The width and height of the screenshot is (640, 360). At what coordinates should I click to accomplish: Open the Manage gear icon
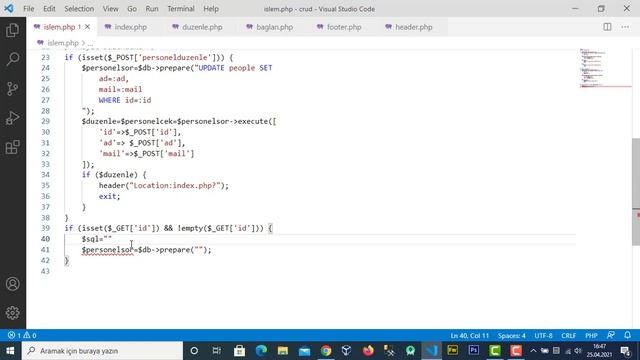point(13,313)
